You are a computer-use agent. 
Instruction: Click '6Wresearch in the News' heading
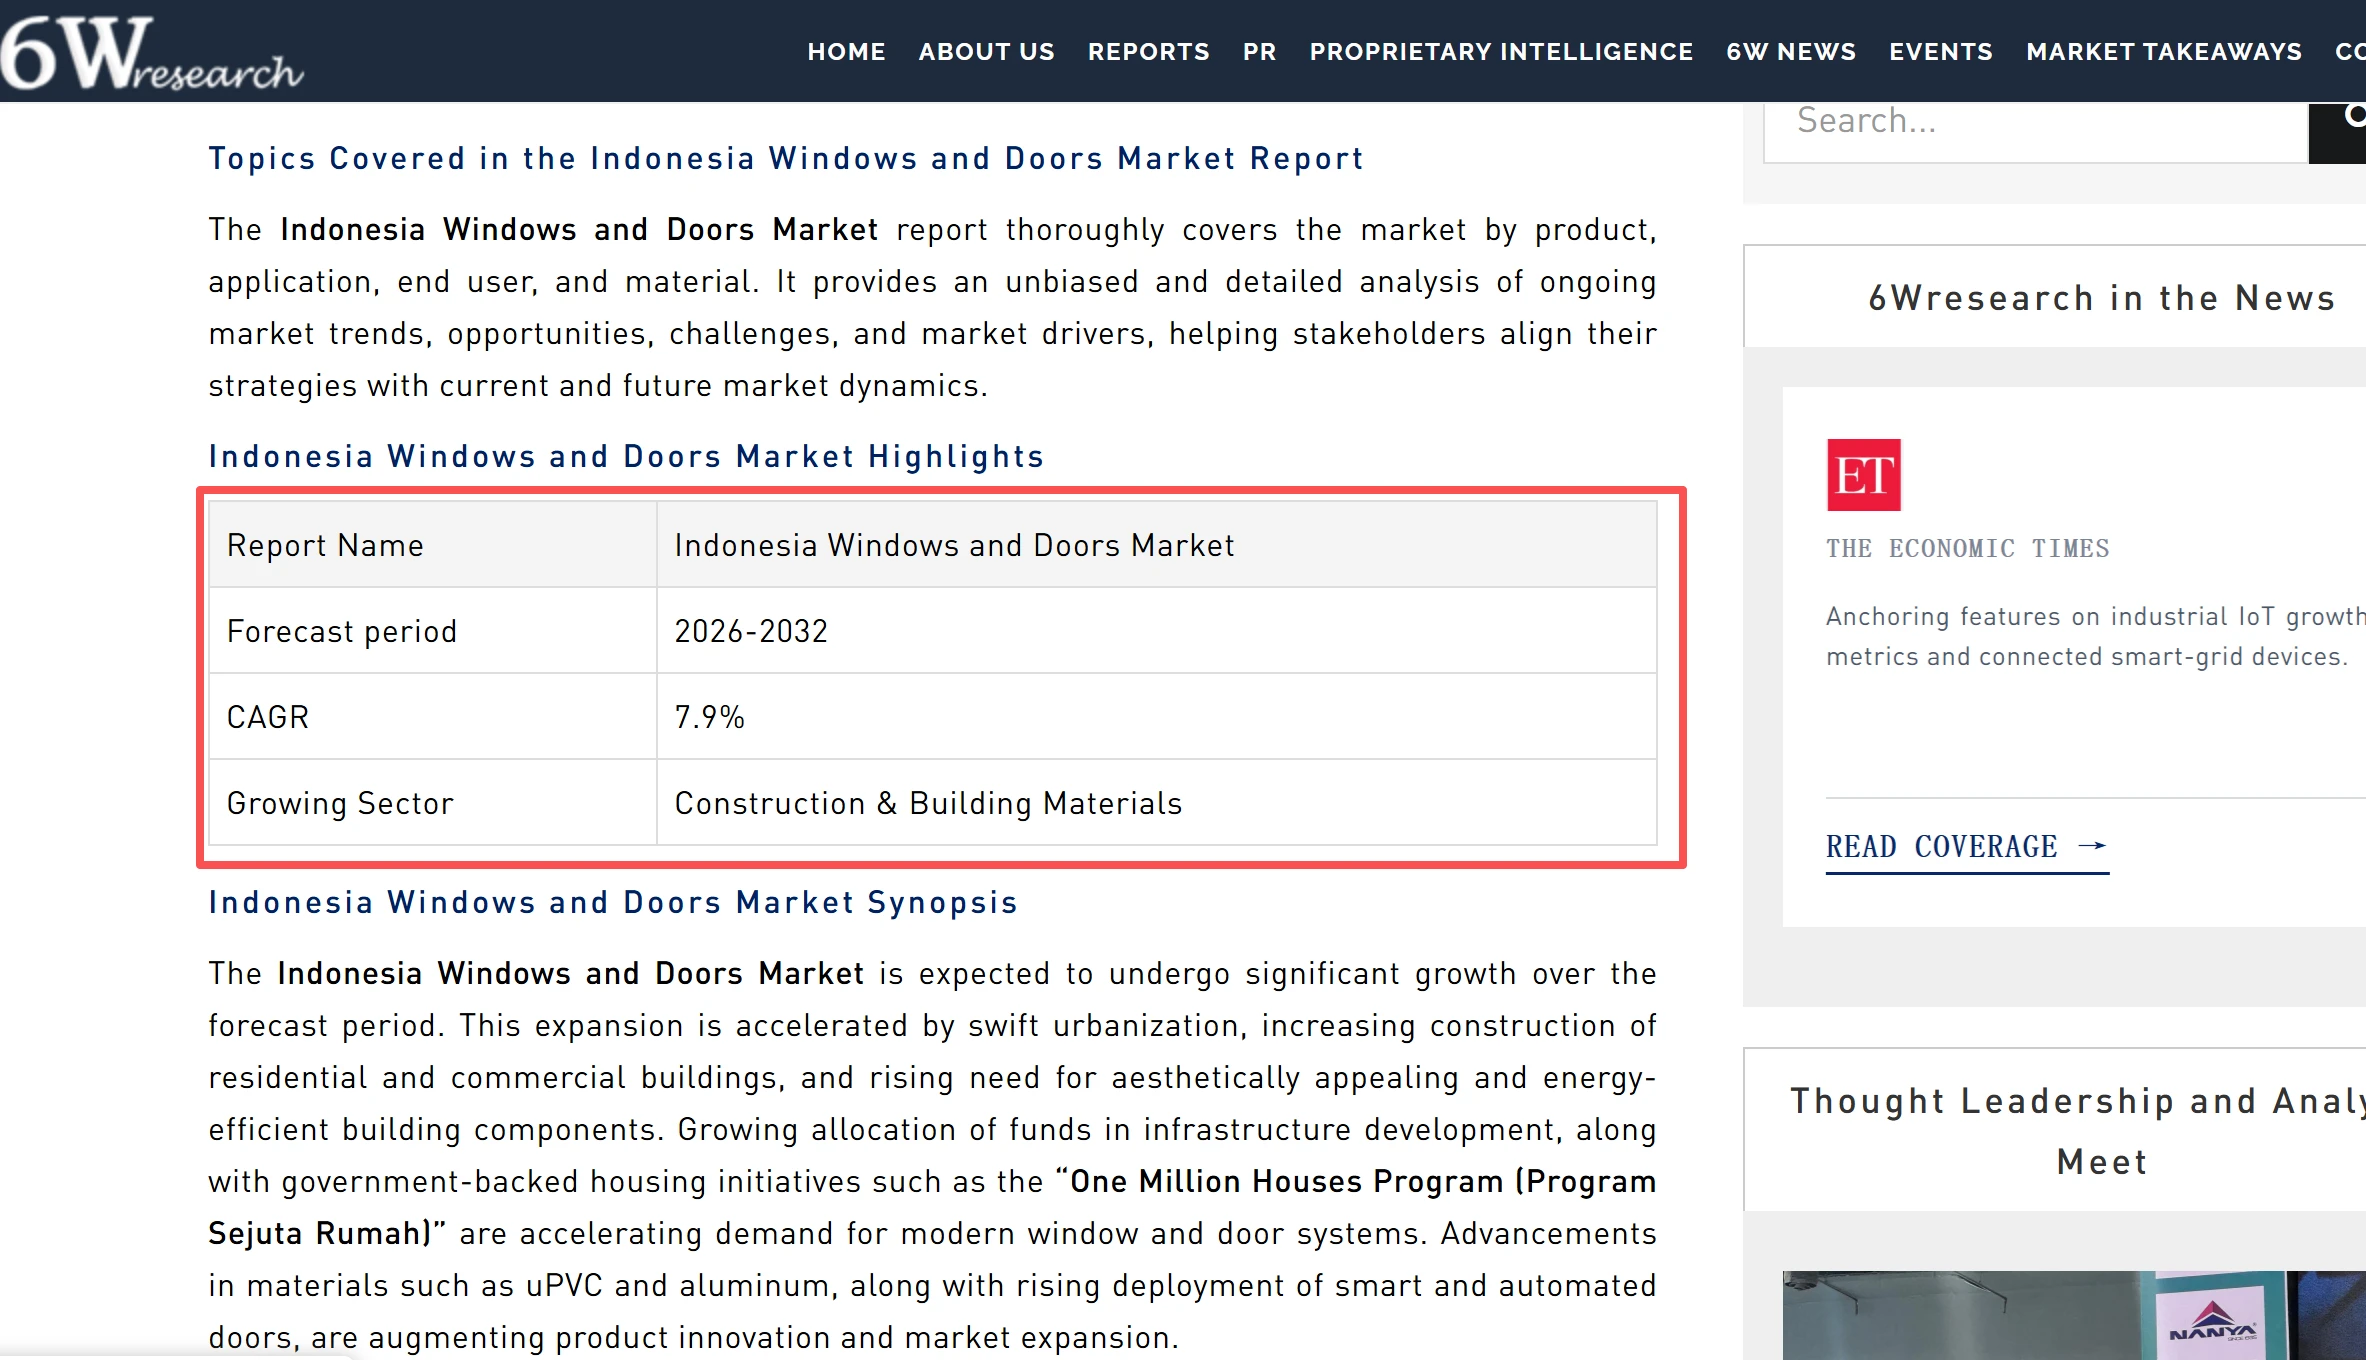point(2101,298)
